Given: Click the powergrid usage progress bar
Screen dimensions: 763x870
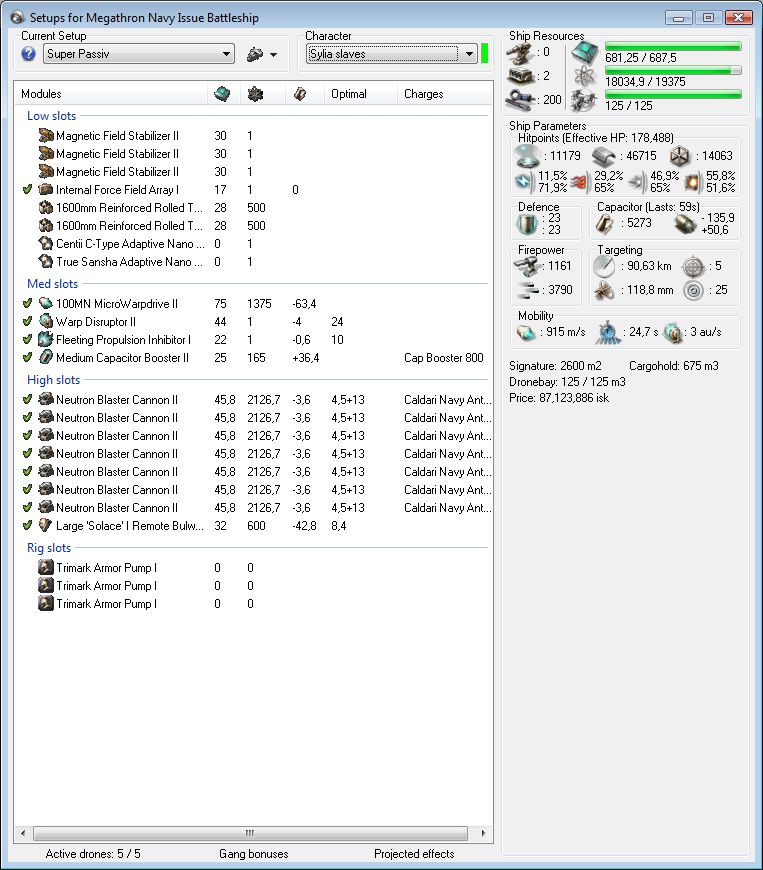Looking at the screenshot, I should [673, 70].
